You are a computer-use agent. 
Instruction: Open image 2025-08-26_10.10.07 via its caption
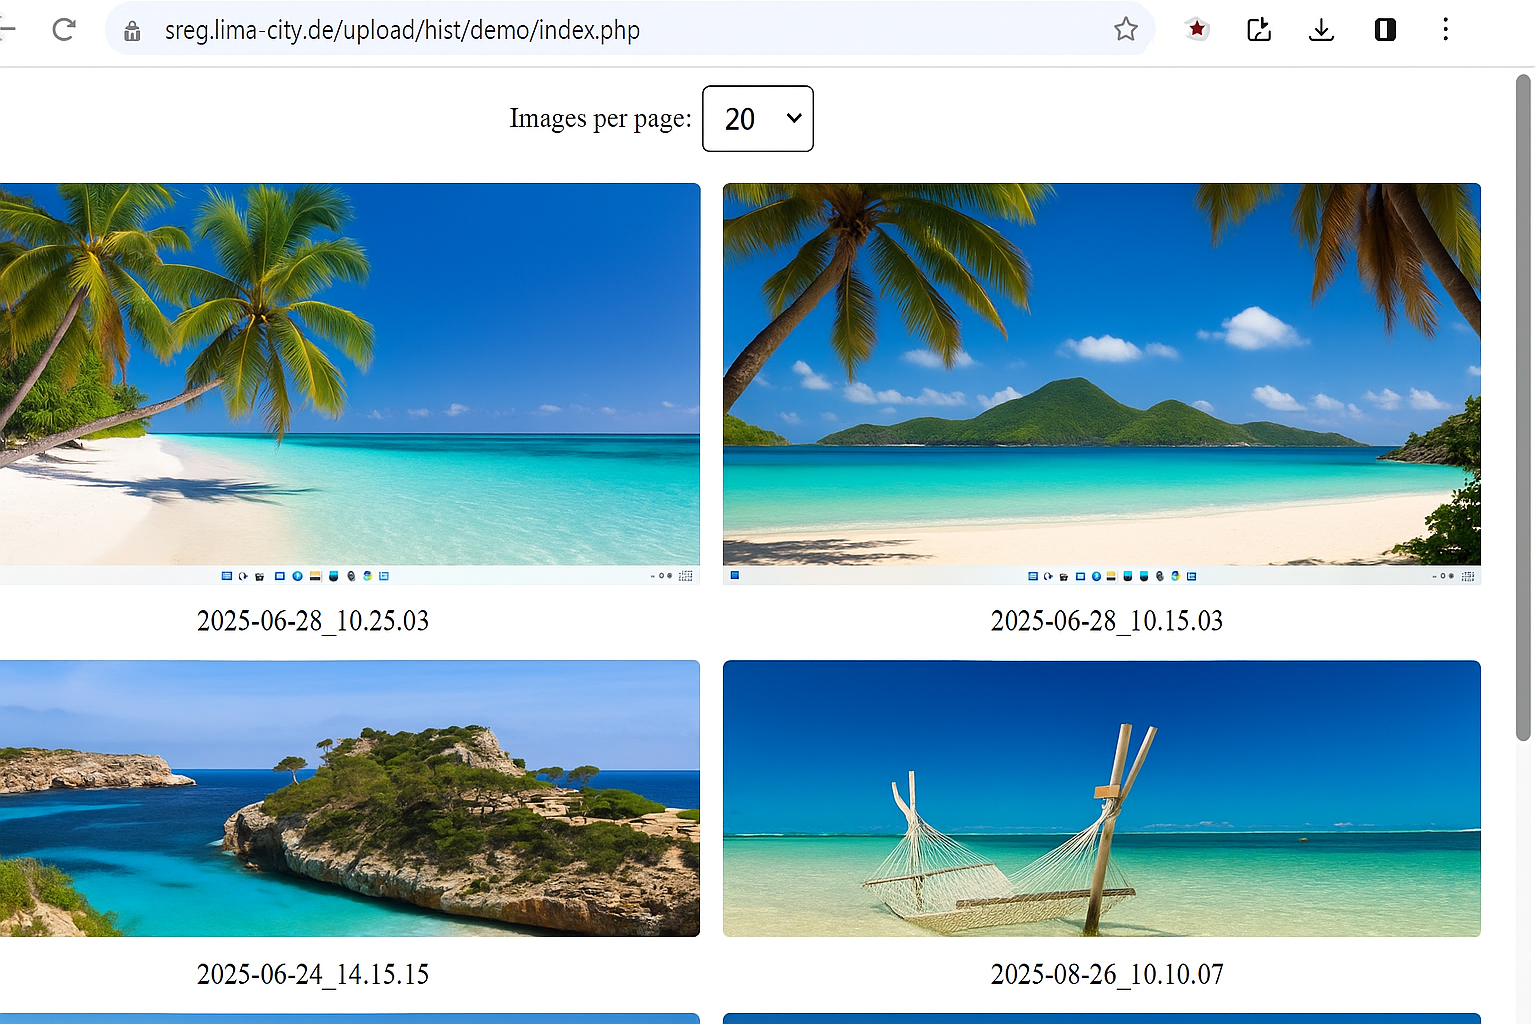click(x=1106, y=974)
